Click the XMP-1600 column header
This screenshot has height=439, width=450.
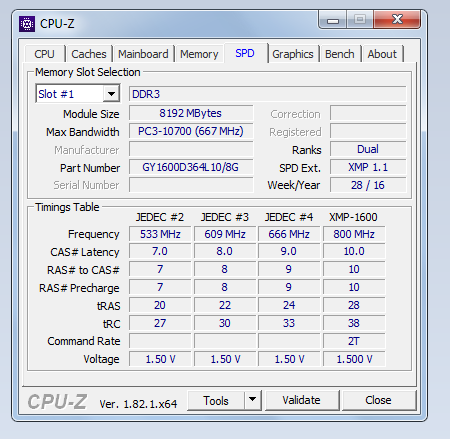click(353, 217)
